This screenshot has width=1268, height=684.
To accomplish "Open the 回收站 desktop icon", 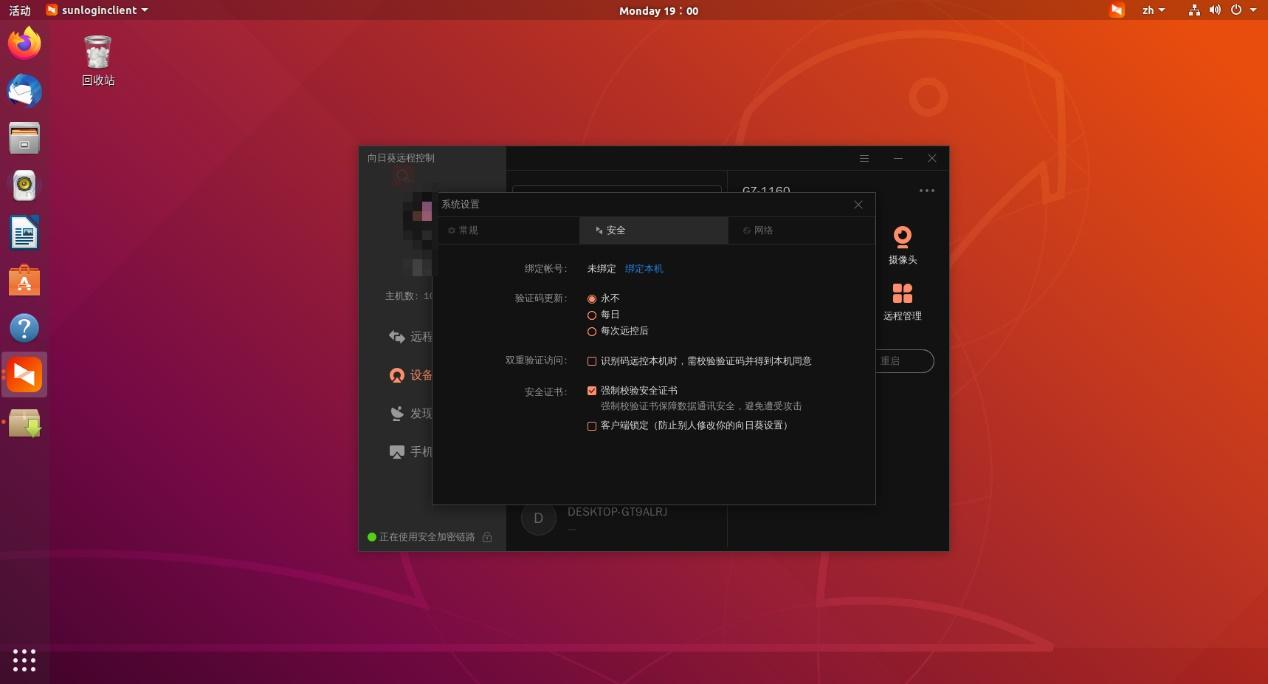I will (x=98, y=60).
